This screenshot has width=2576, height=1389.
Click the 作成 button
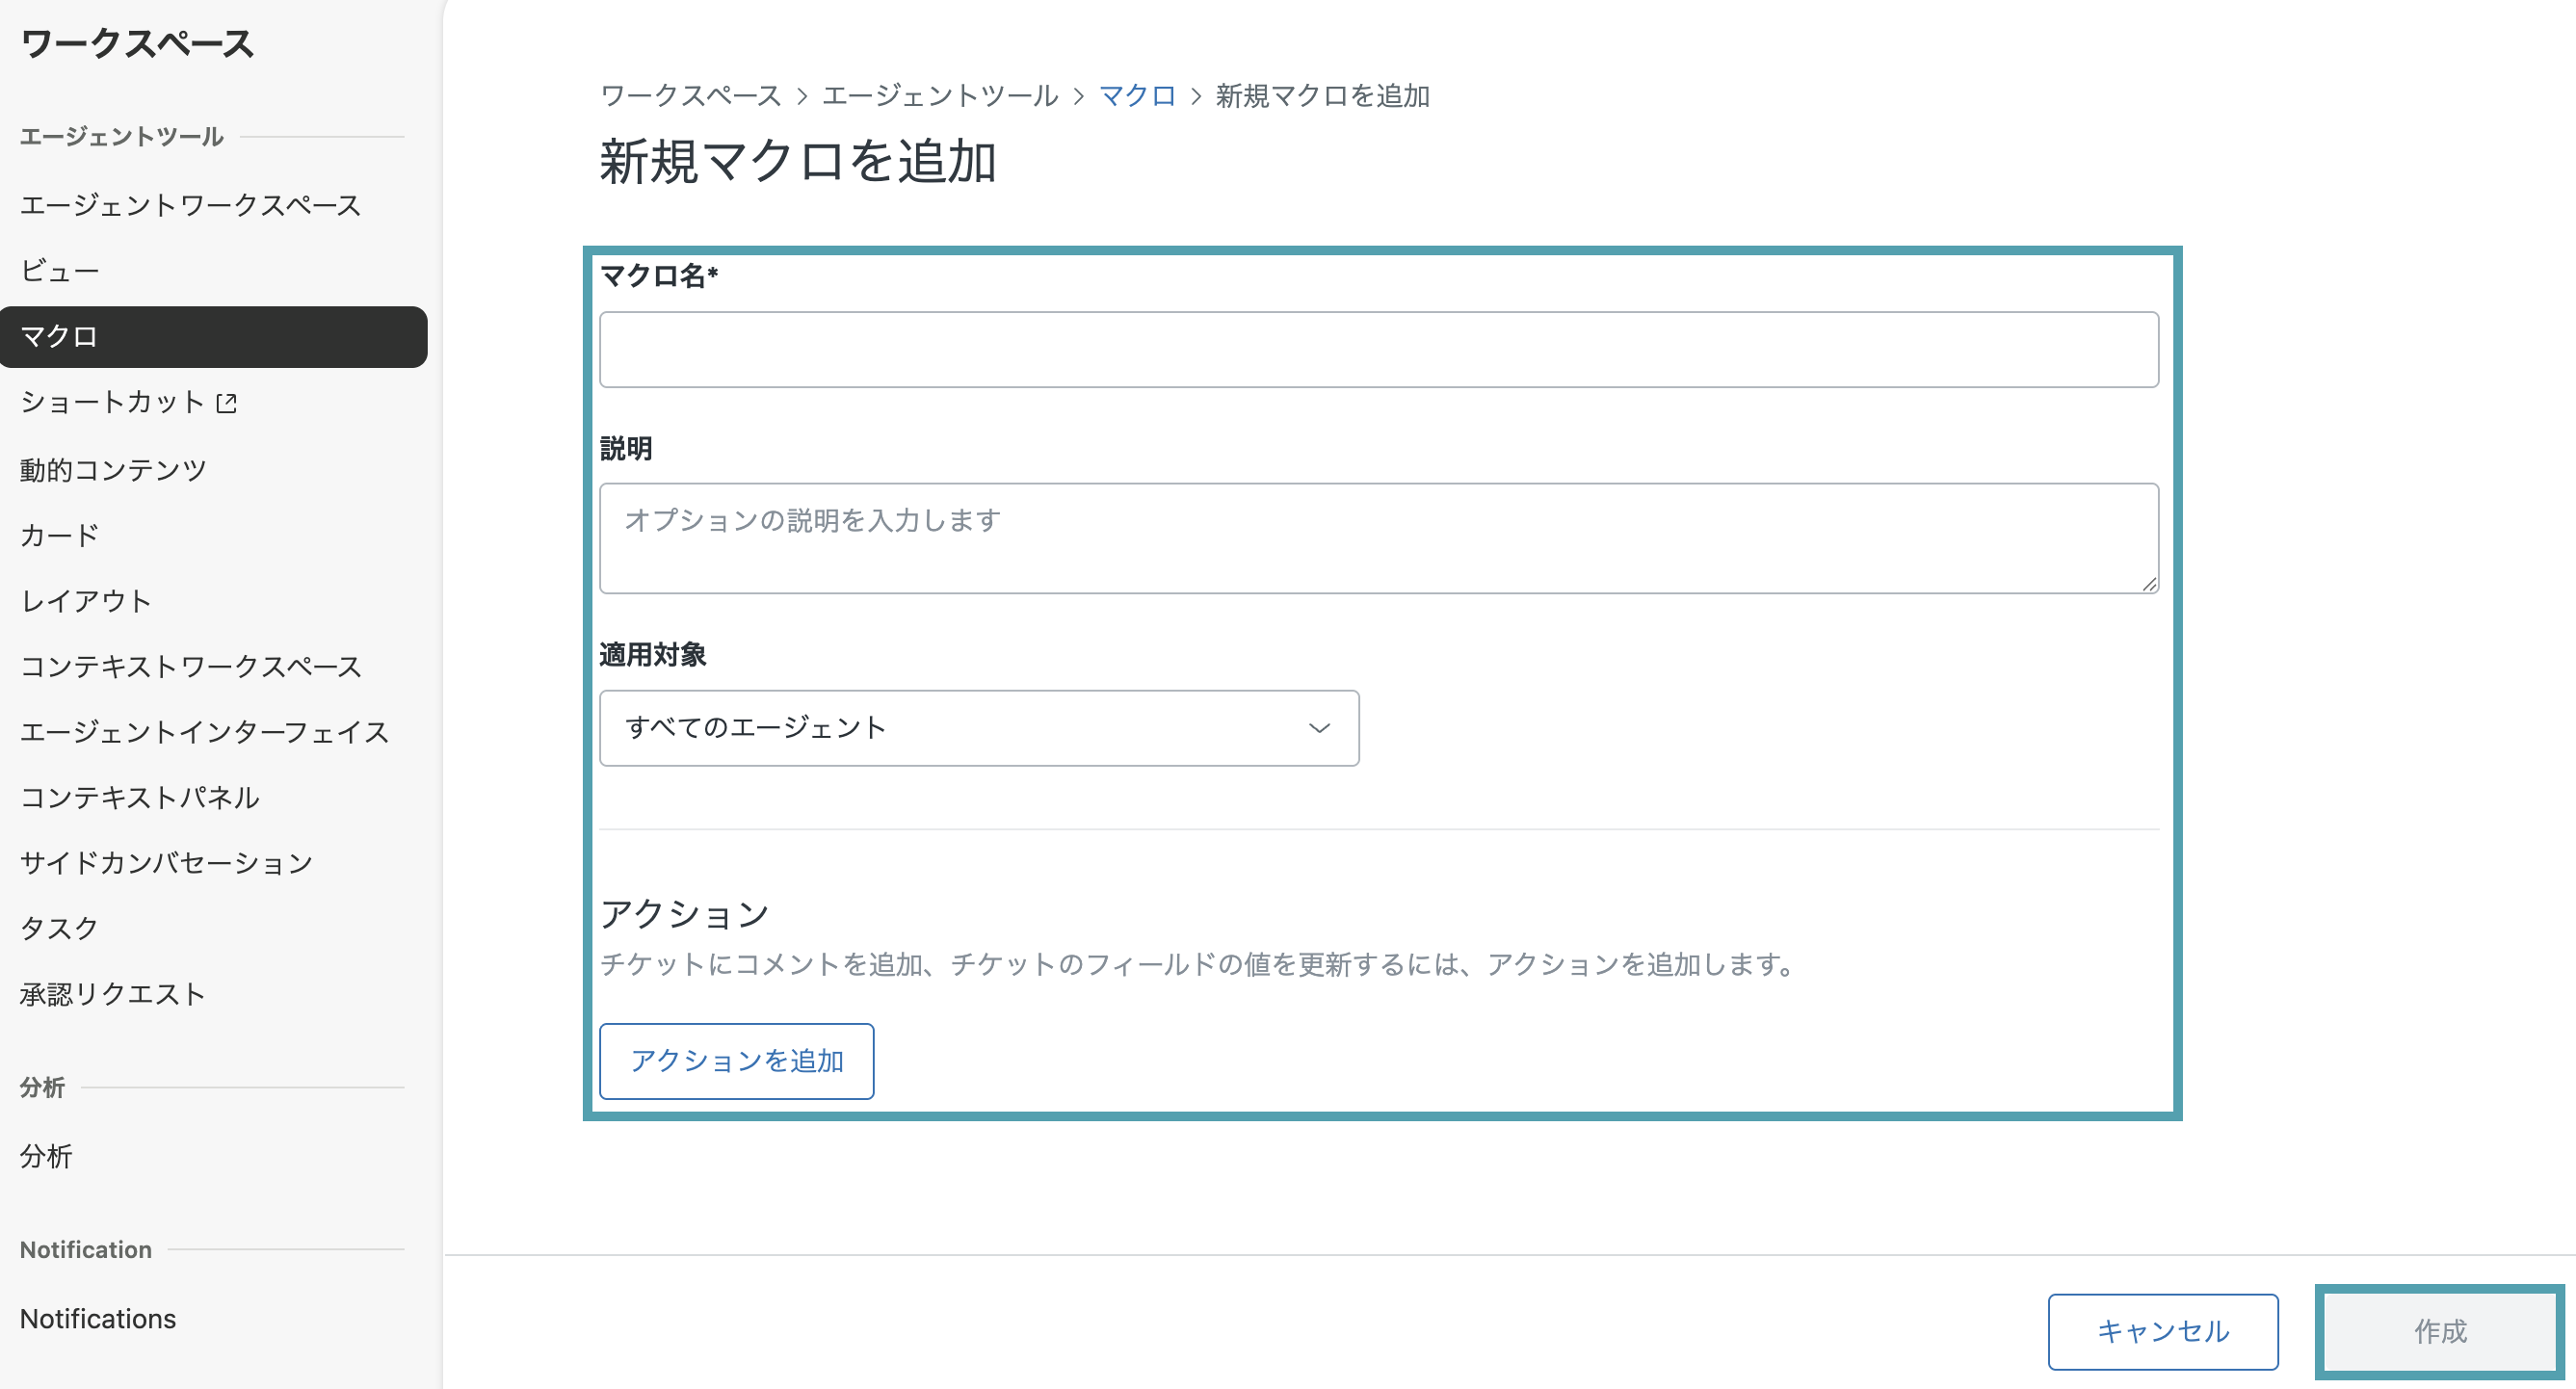[2440, 1332]
